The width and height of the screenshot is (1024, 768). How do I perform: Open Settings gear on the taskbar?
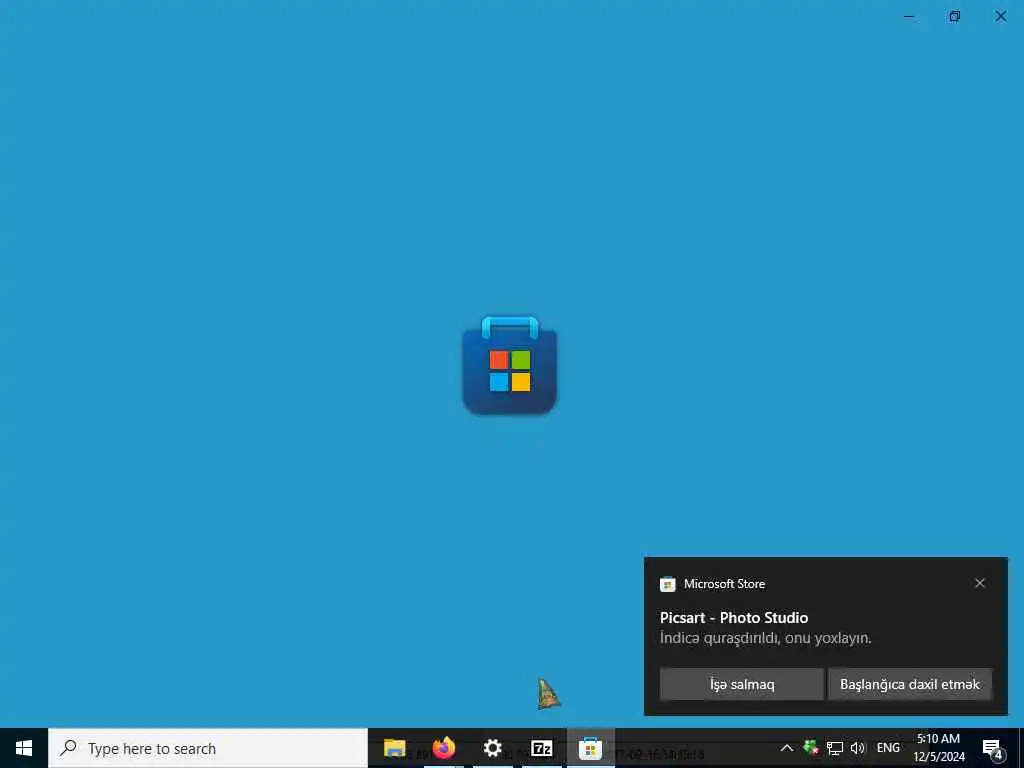[x=492, y=748]
